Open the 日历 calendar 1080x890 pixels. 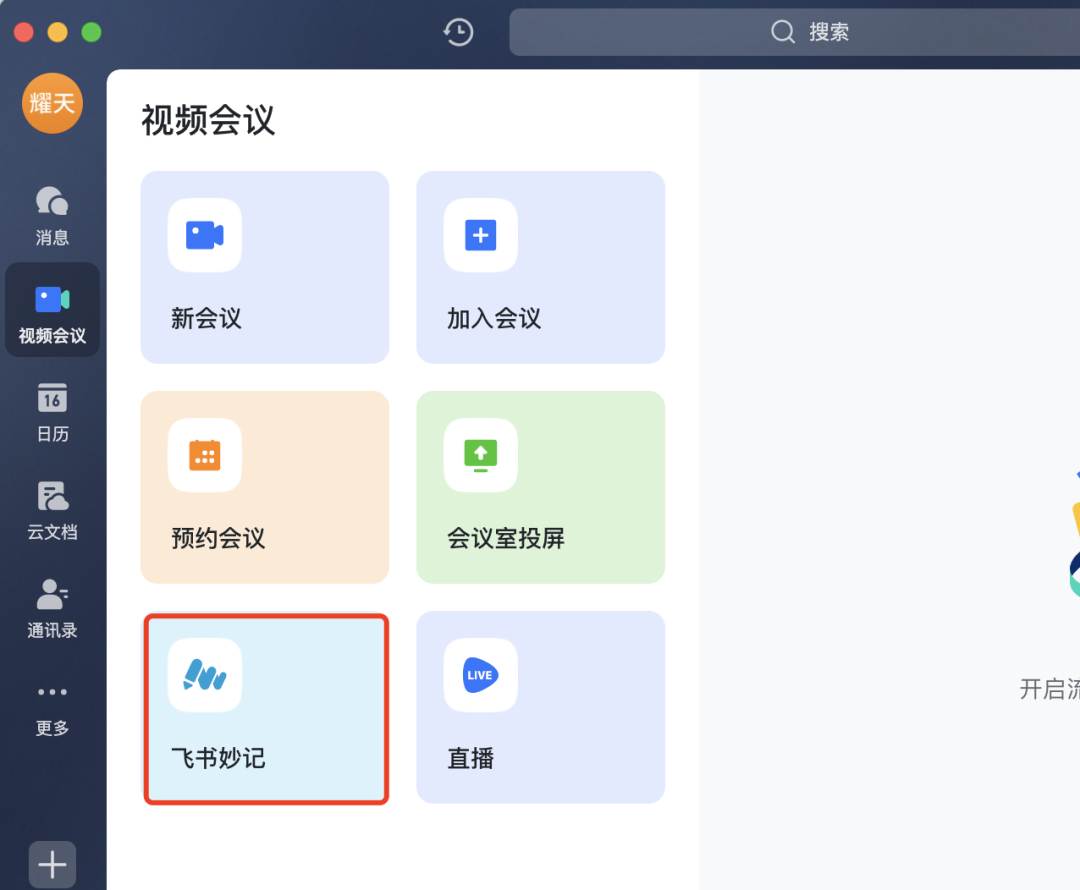click(x=52, y=410)
